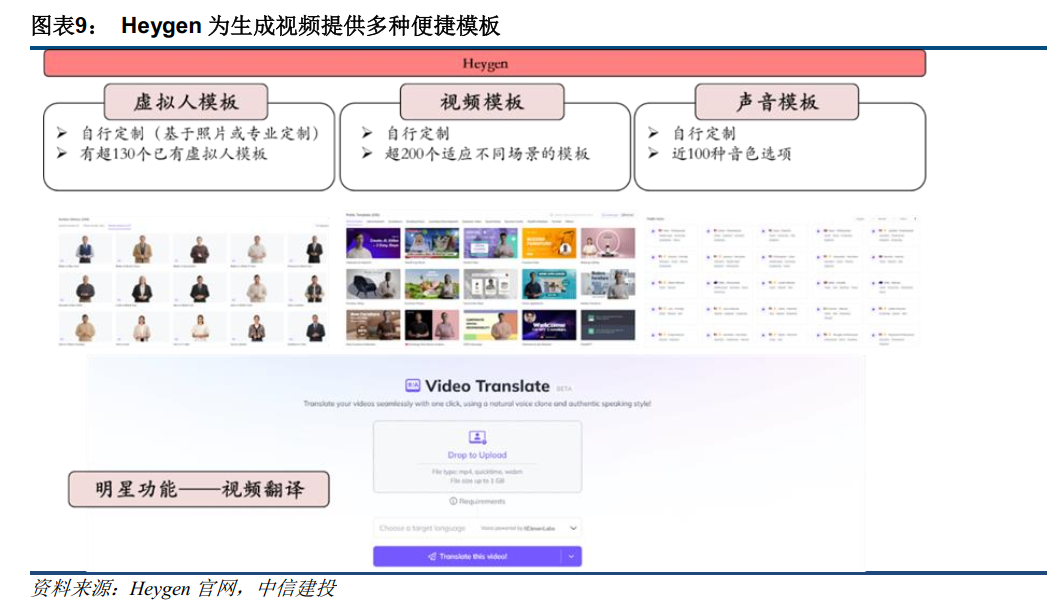Click the Video Translate logo icon
The image size is (1060, 610).
coord(412,385)
